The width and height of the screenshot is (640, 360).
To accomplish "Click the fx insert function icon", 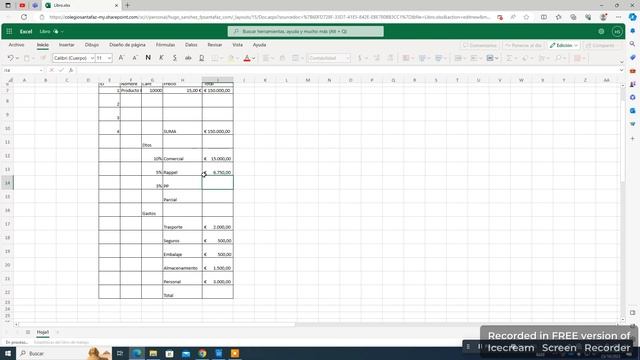I will 71,70.
